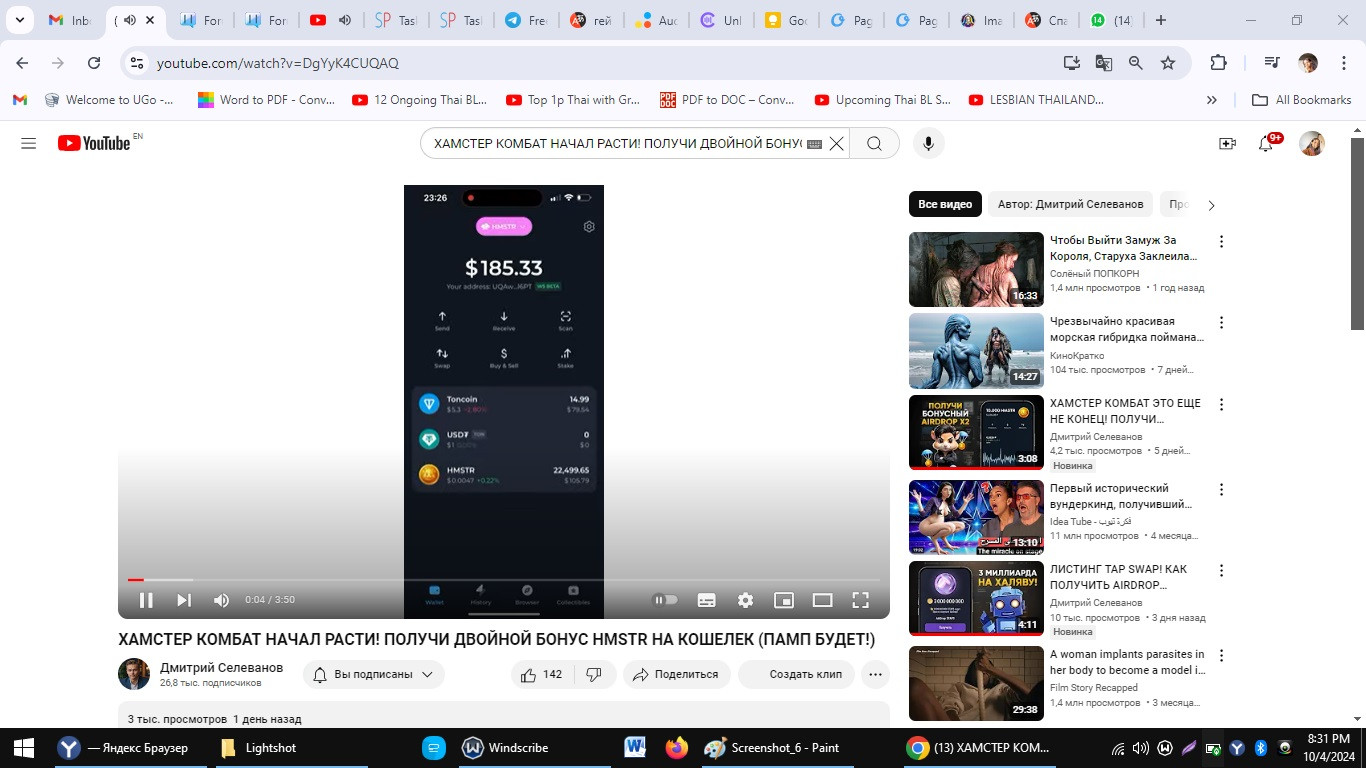This screenshot has width=1366, height=768.
Task: Bookmark this tab with the star icon
Action: (x=1168, y=63)
